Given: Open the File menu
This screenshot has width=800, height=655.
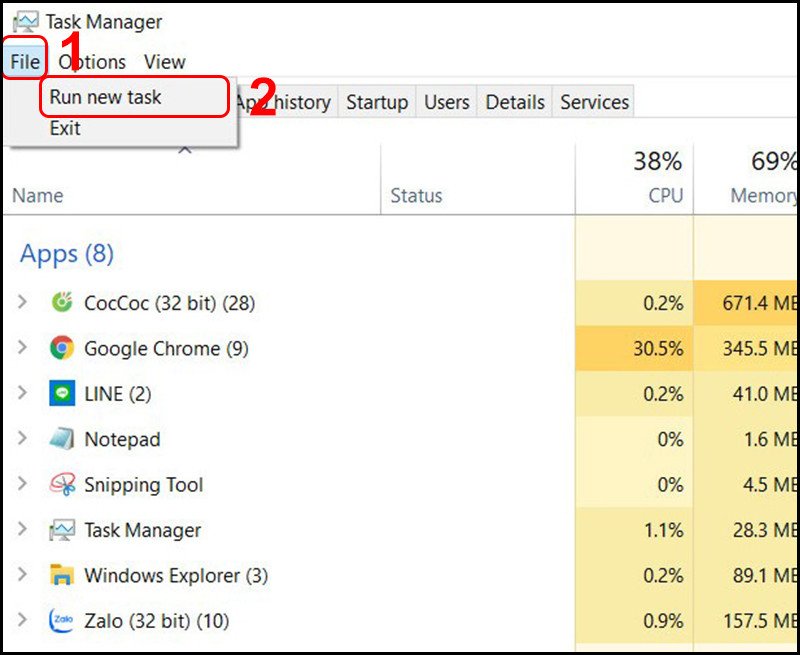Looking at the screenshot, I should [22, 61].
